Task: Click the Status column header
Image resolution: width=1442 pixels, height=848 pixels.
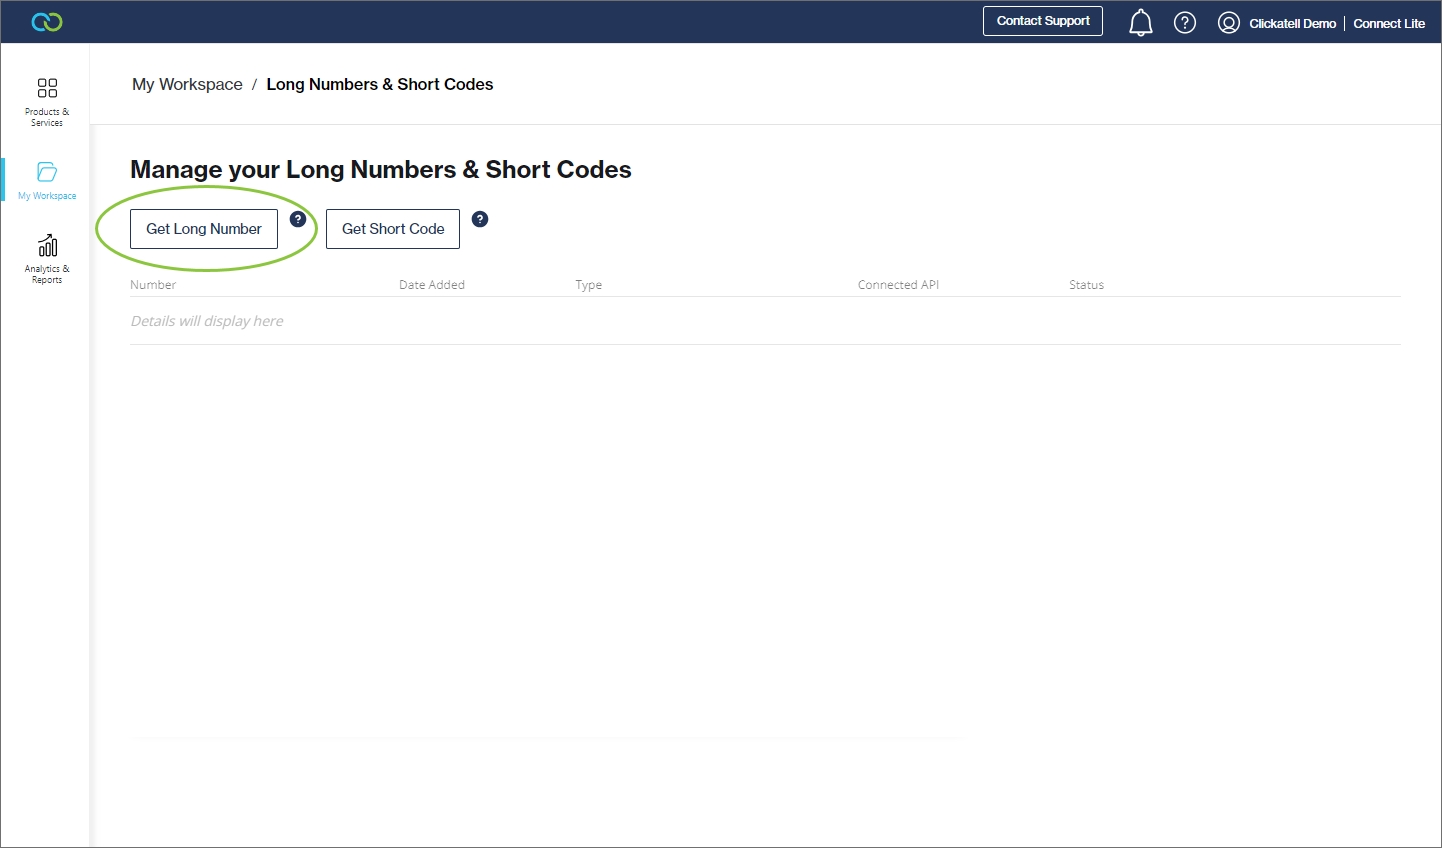Action: (x=1086, y=285)
